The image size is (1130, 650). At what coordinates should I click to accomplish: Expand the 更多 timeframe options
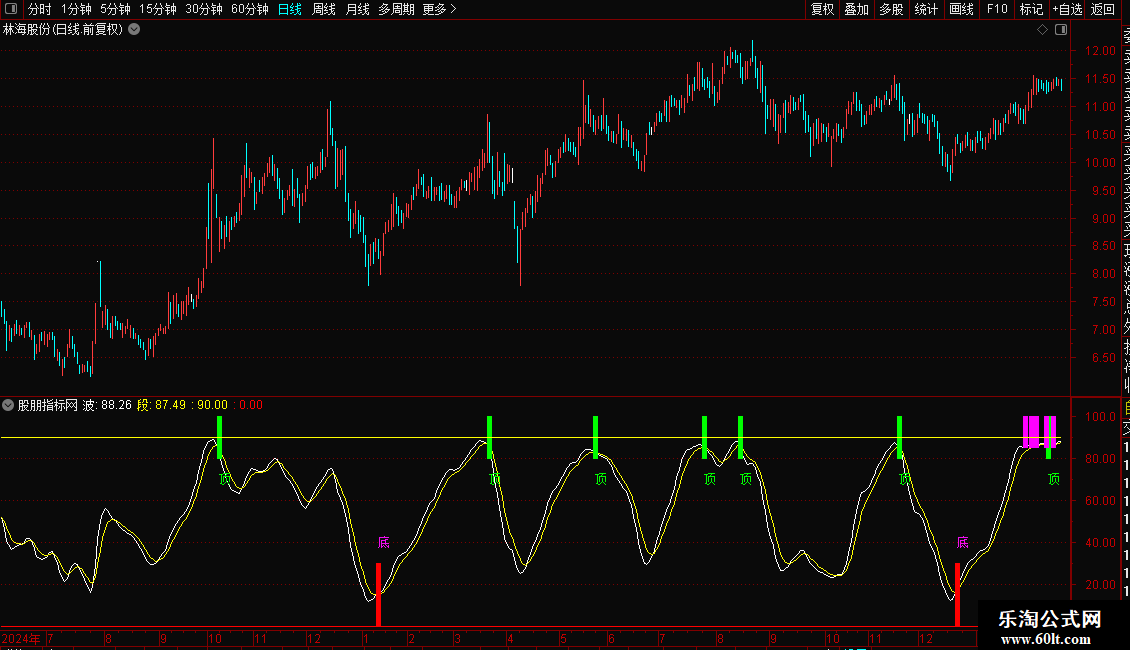[439, 9]
